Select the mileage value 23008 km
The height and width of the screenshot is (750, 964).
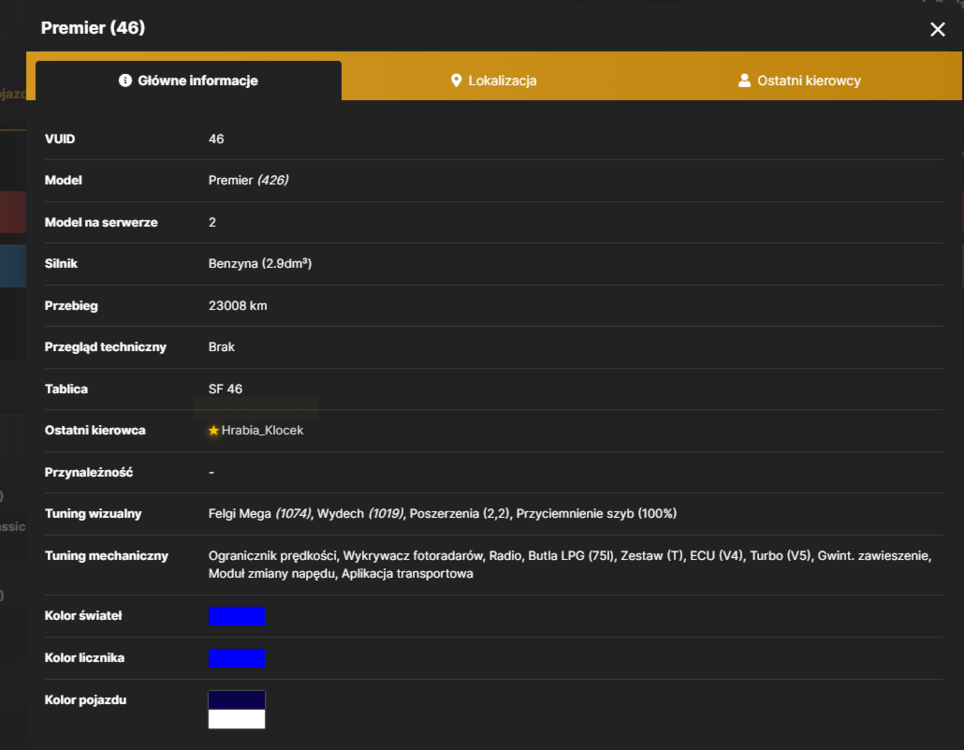tap(238, 306)
